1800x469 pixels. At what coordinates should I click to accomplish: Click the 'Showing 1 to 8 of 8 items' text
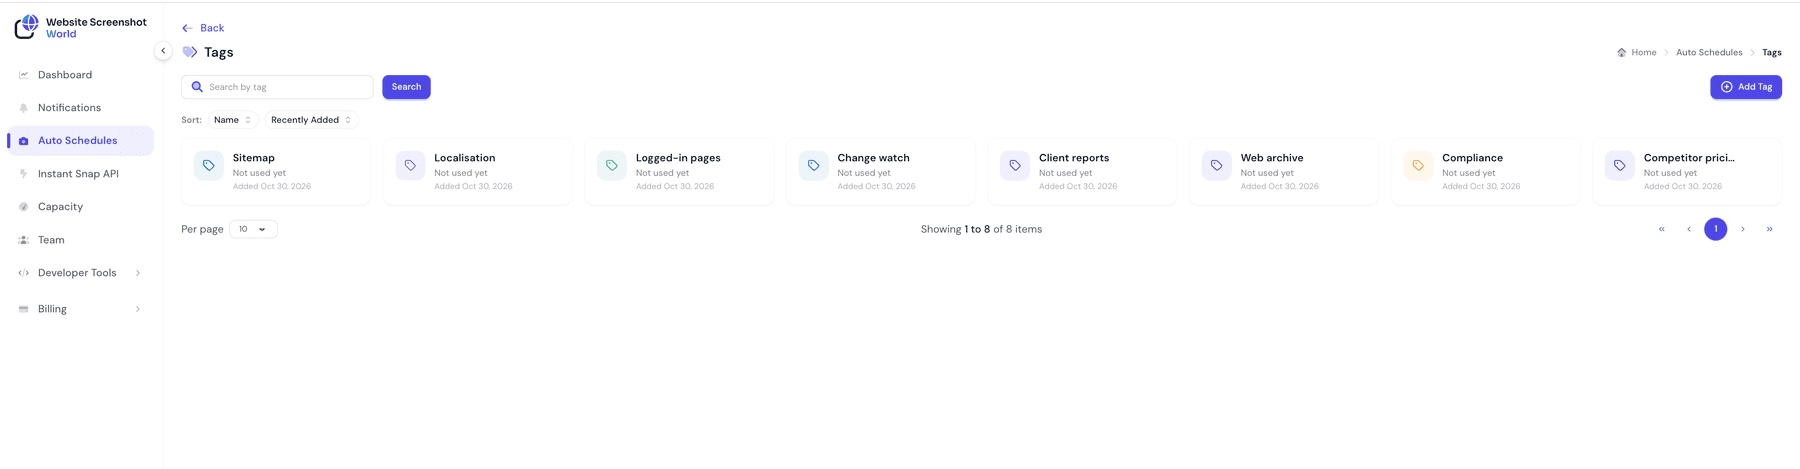point(981,229)
